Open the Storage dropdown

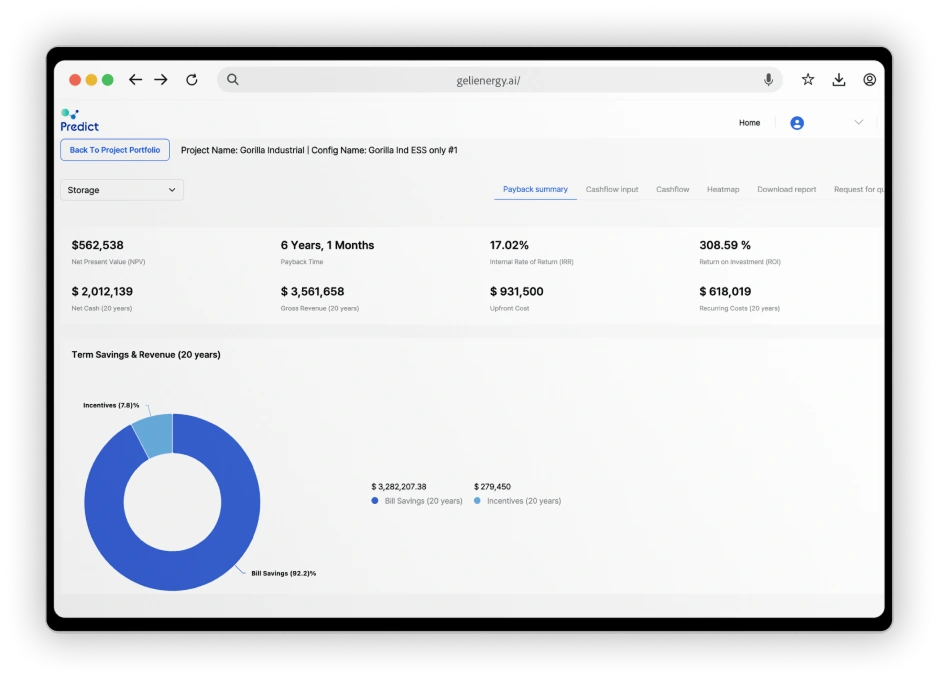(122, 190)
